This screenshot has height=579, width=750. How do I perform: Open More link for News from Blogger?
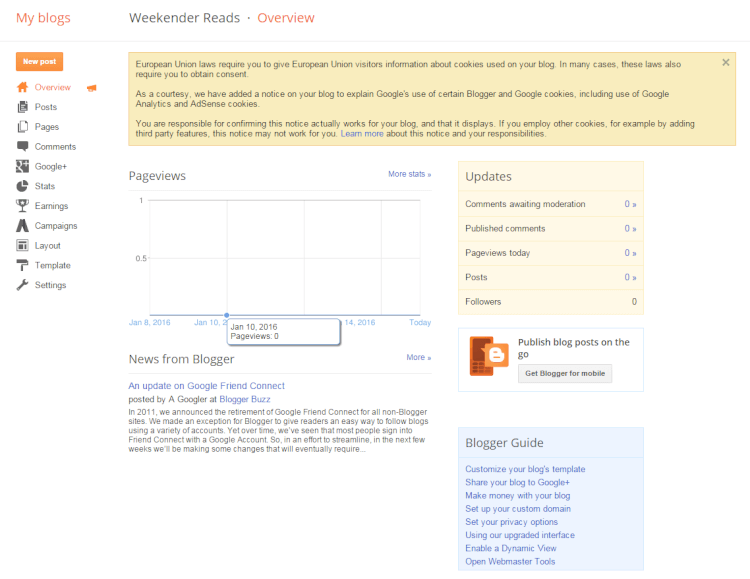point(419,357)
